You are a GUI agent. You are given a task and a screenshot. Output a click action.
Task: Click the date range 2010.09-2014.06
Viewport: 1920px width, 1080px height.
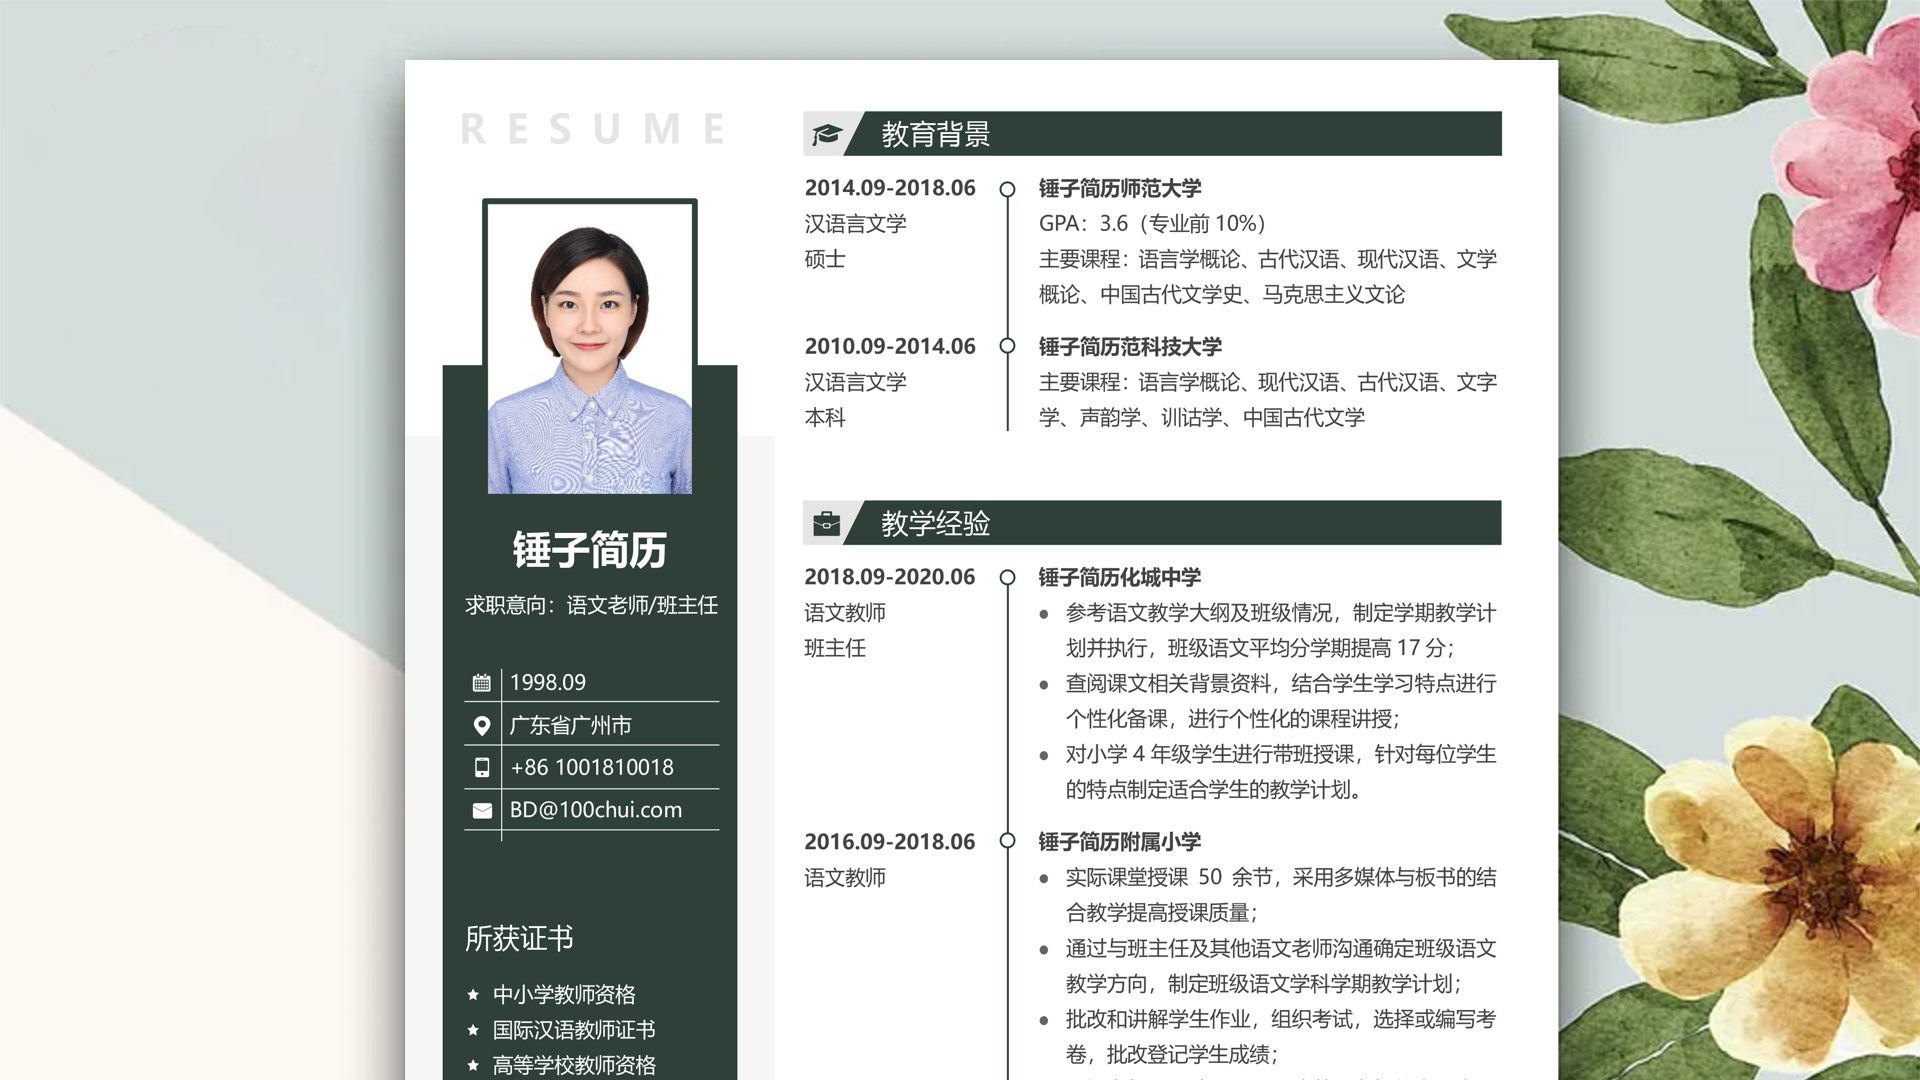coord(890,346)
